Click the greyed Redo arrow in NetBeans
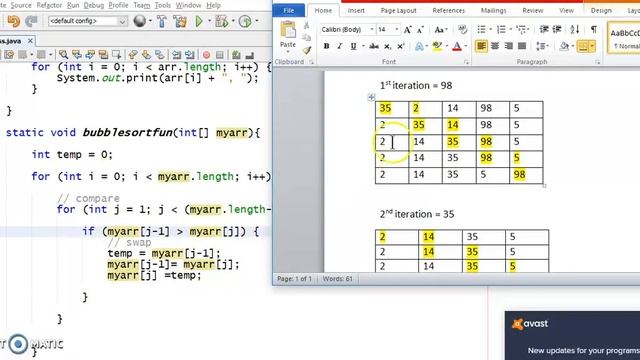This screenshot has width=640, height=360. (31, 21)
